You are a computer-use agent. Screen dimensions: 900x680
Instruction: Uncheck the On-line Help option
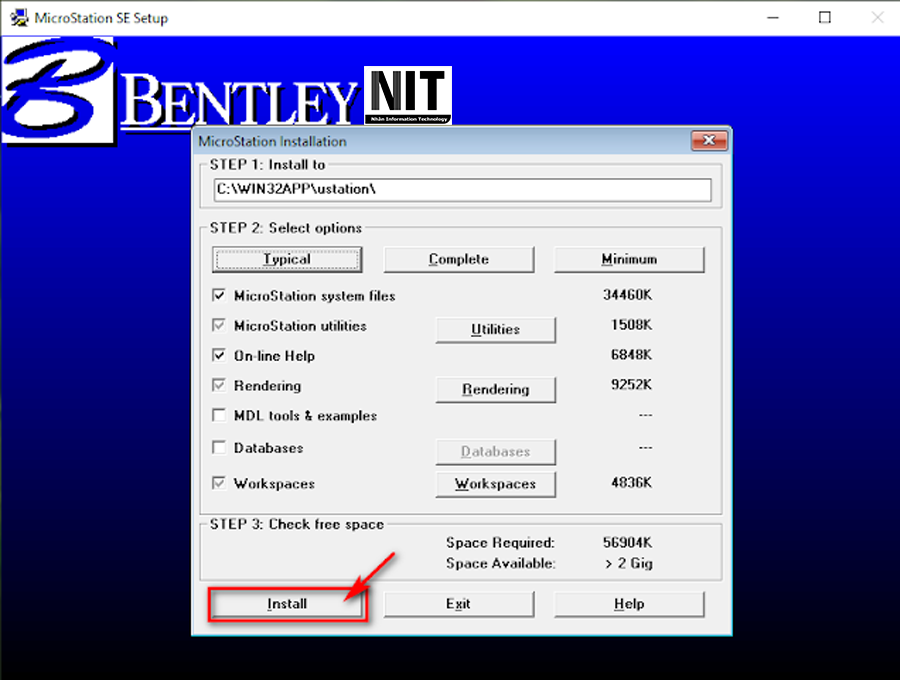(219, 355)
